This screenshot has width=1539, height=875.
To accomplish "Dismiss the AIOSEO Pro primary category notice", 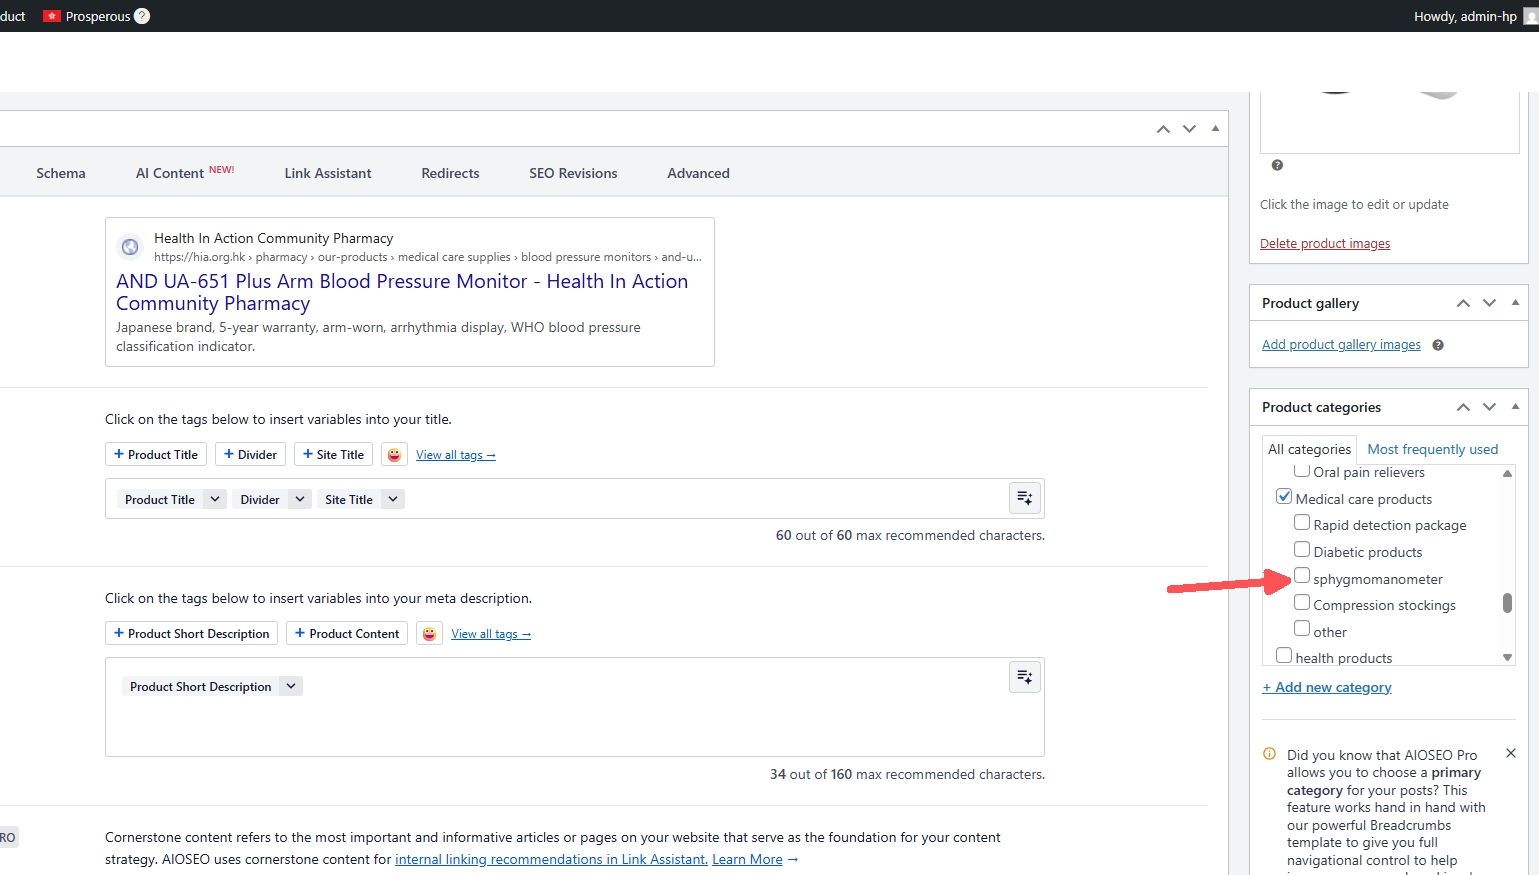I will pyautogui.click(x=1510, y=753).
